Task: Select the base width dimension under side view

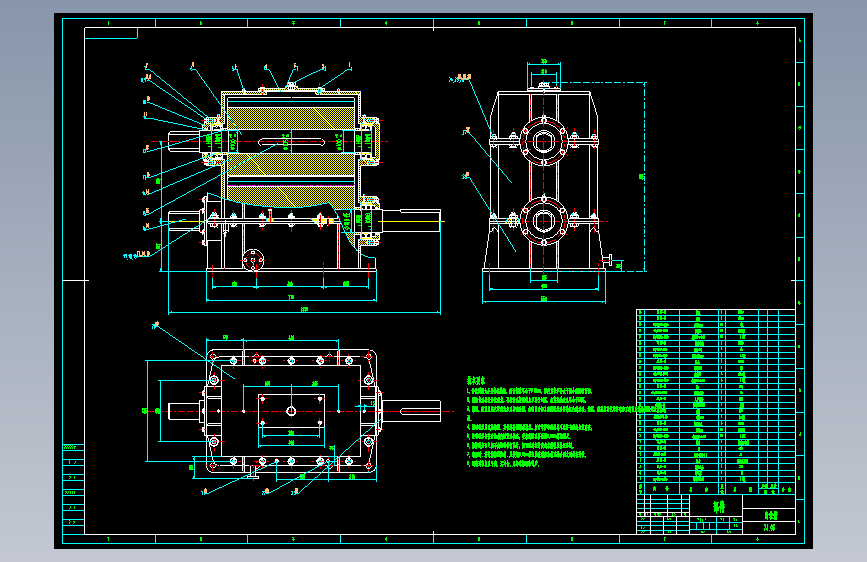Action: pos(544,299)
